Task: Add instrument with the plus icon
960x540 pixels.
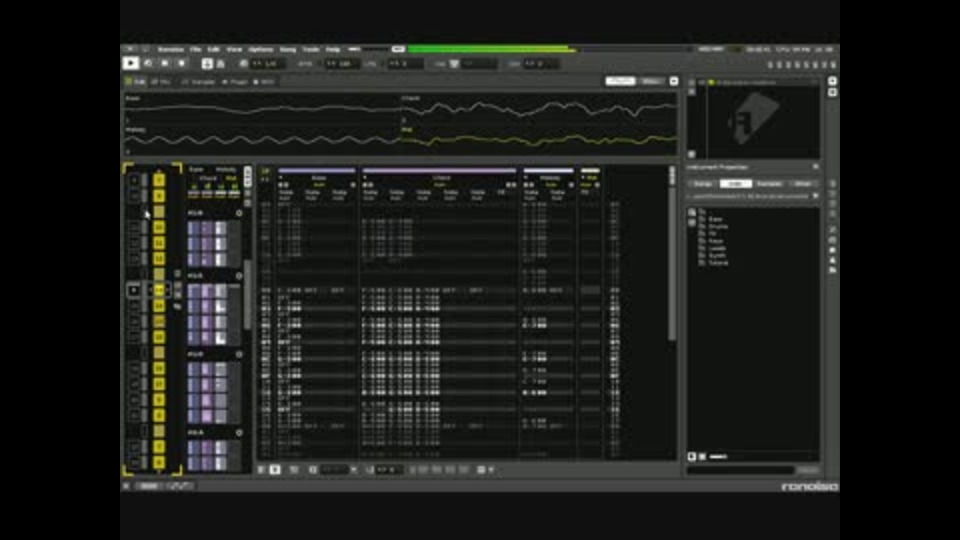Action: pyautogui.click(x=832, y=81)
